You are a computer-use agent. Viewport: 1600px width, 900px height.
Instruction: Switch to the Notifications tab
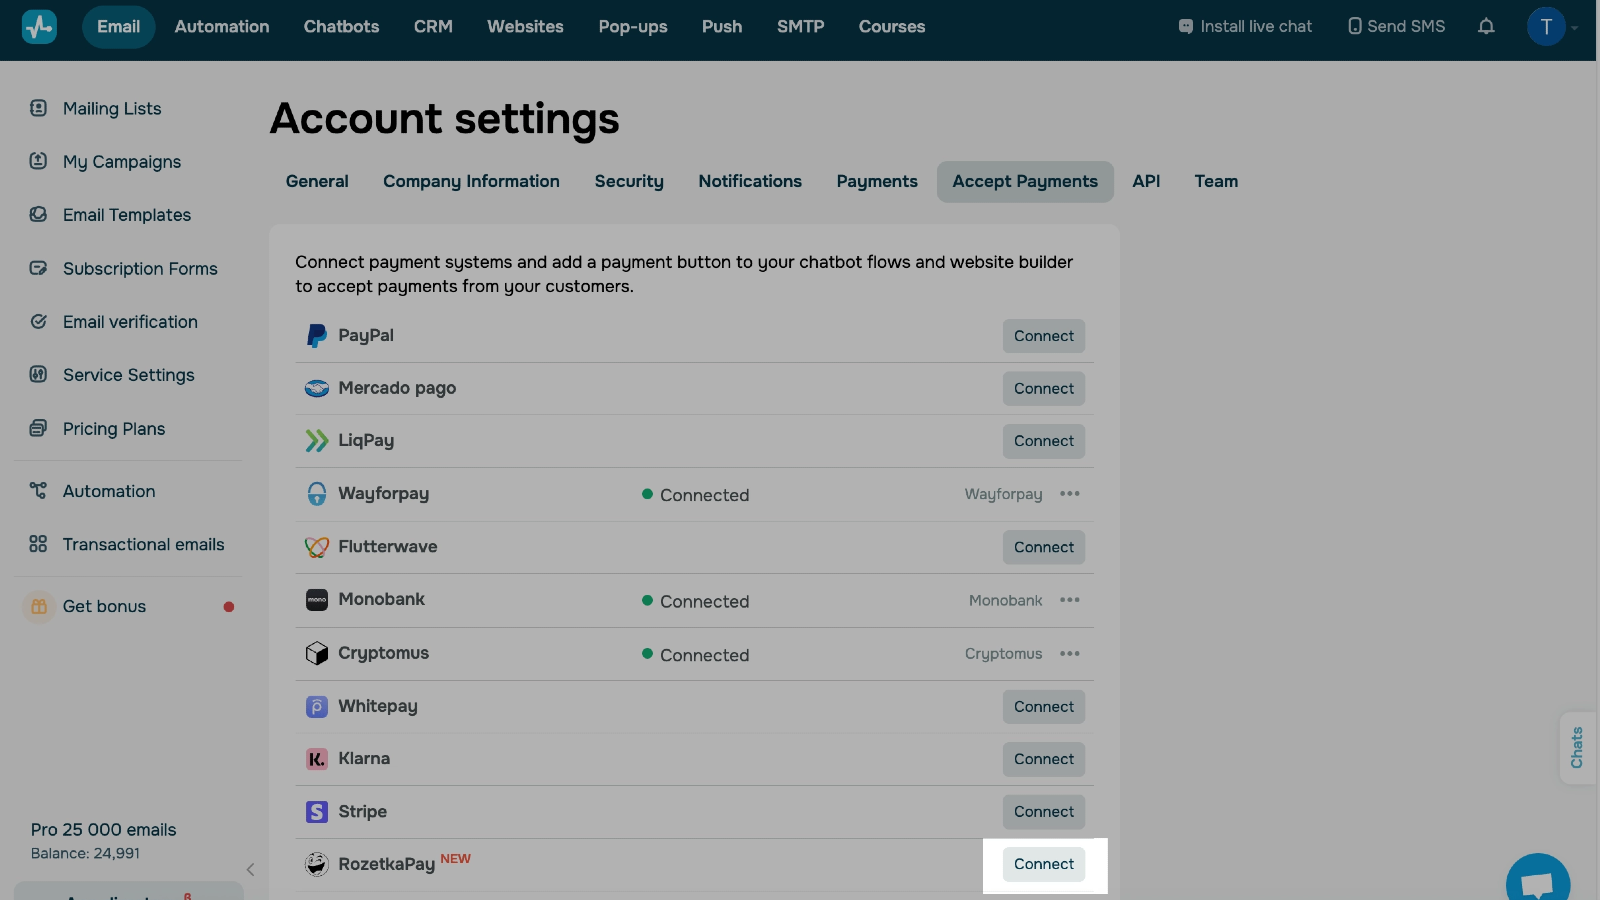[750, 181]
